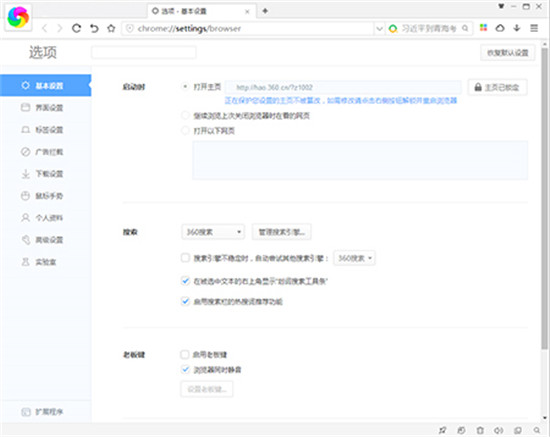550x437 pixels.
Task: Click the window-copy icon in the status bar
Action: [517, 430]
